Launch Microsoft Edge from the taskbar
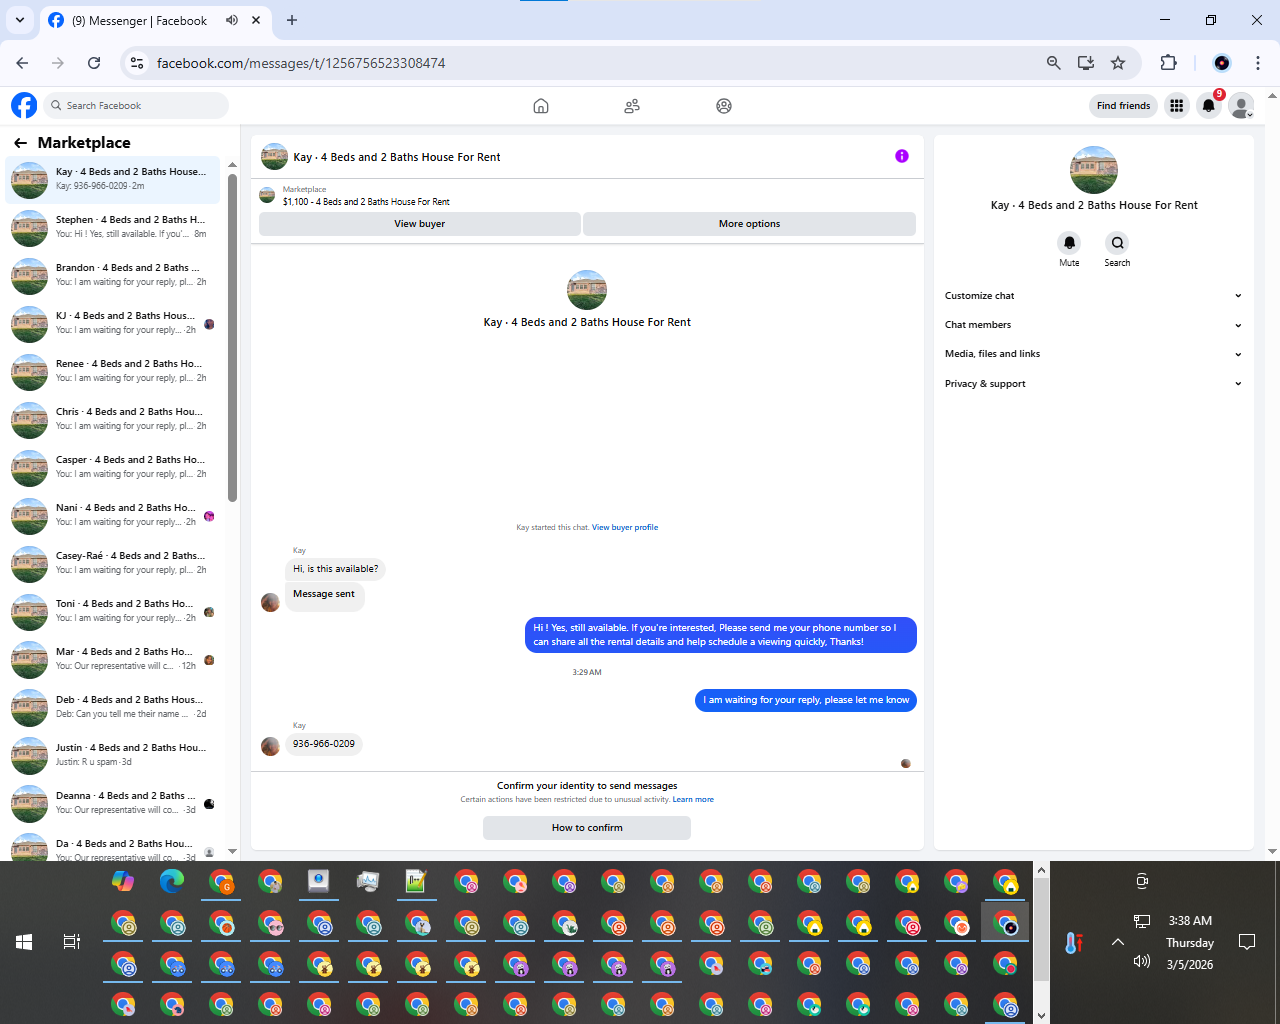This screenshot has height=1024, width=1280. [172, 881]
